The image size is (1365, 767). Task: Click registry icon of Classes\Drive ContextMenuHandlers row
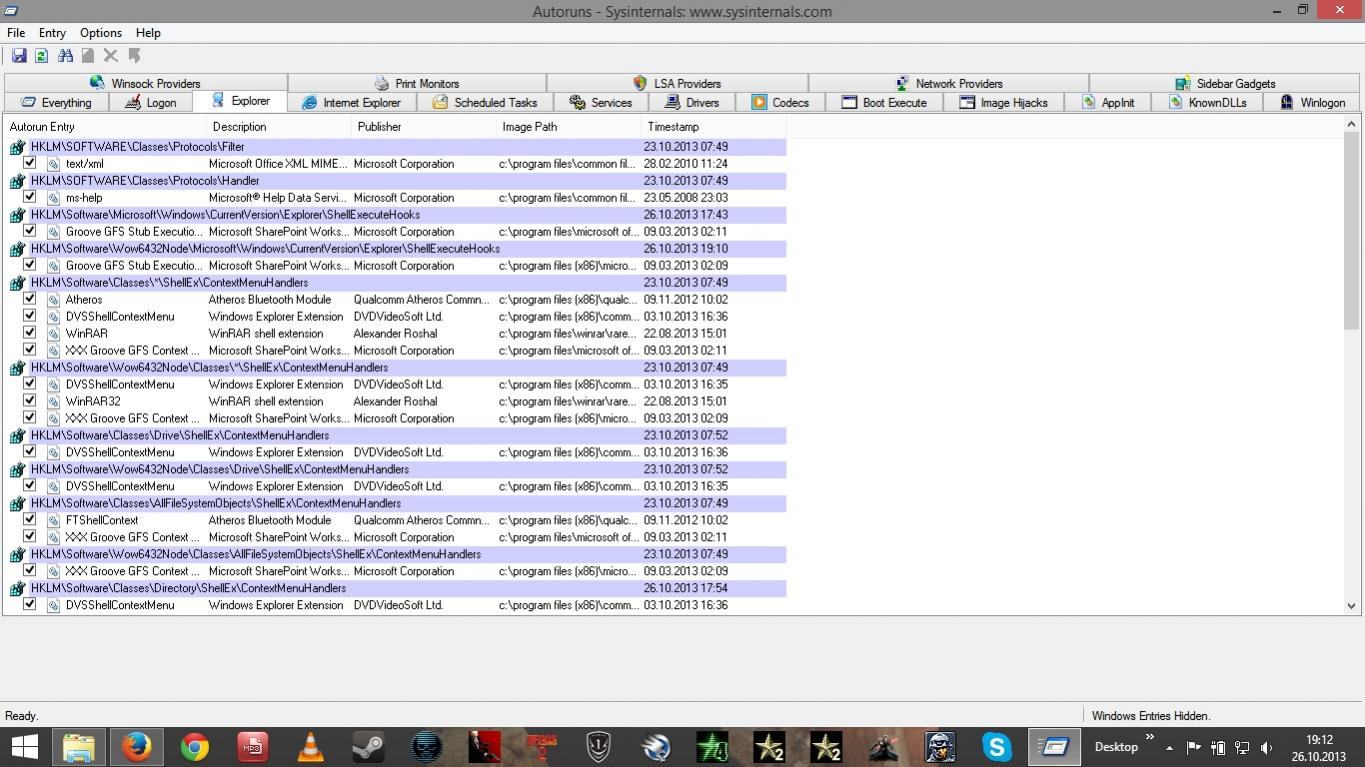coord(17,436)
